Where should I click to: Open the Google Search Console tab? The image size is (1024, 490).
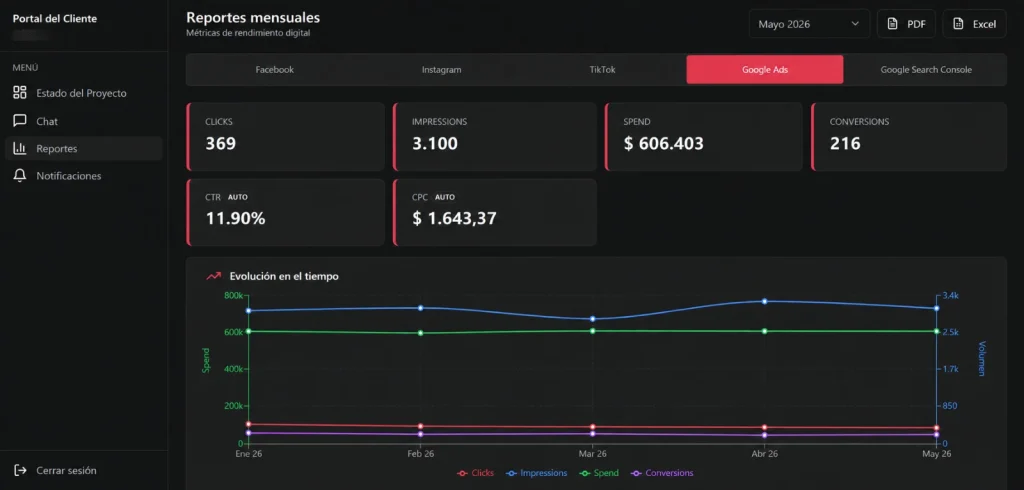pos(925,70)
